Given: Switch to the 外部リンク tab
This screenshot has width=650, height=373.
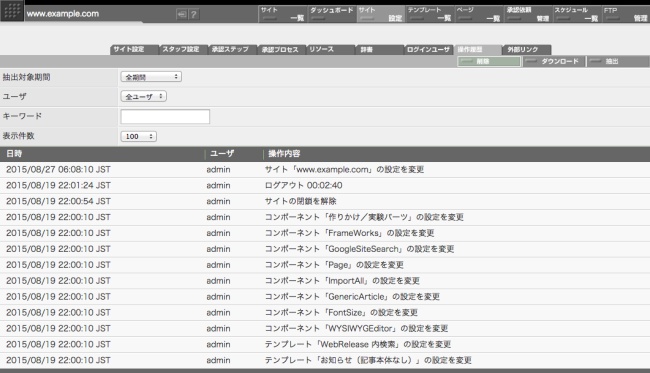Looking at the screenshot, I should [x=526, y=49].
